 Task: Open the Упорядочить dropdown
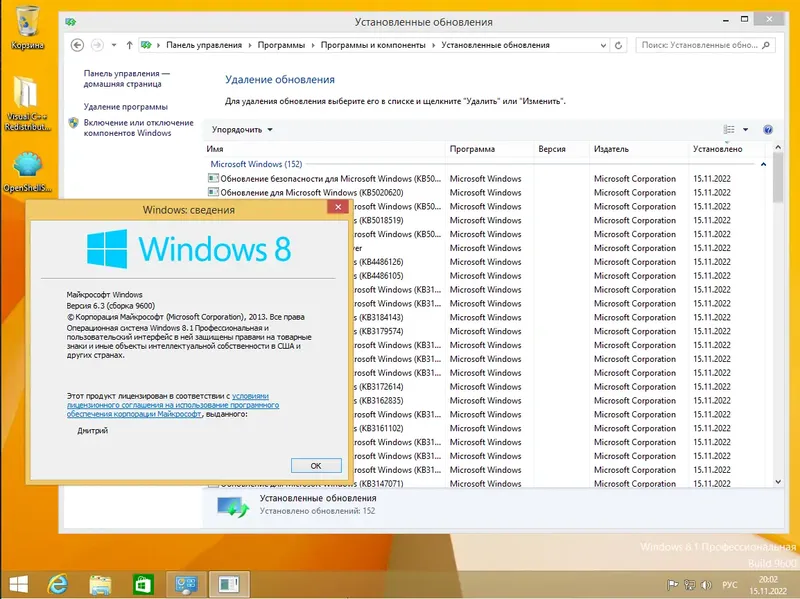pos(240,129)
